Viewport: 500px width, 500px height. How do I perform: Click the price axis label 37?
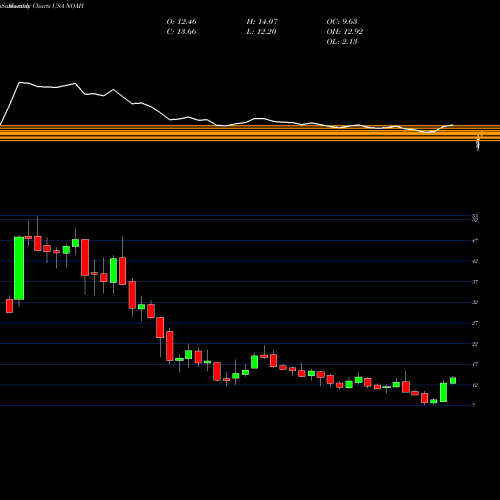tap(475, 282)
